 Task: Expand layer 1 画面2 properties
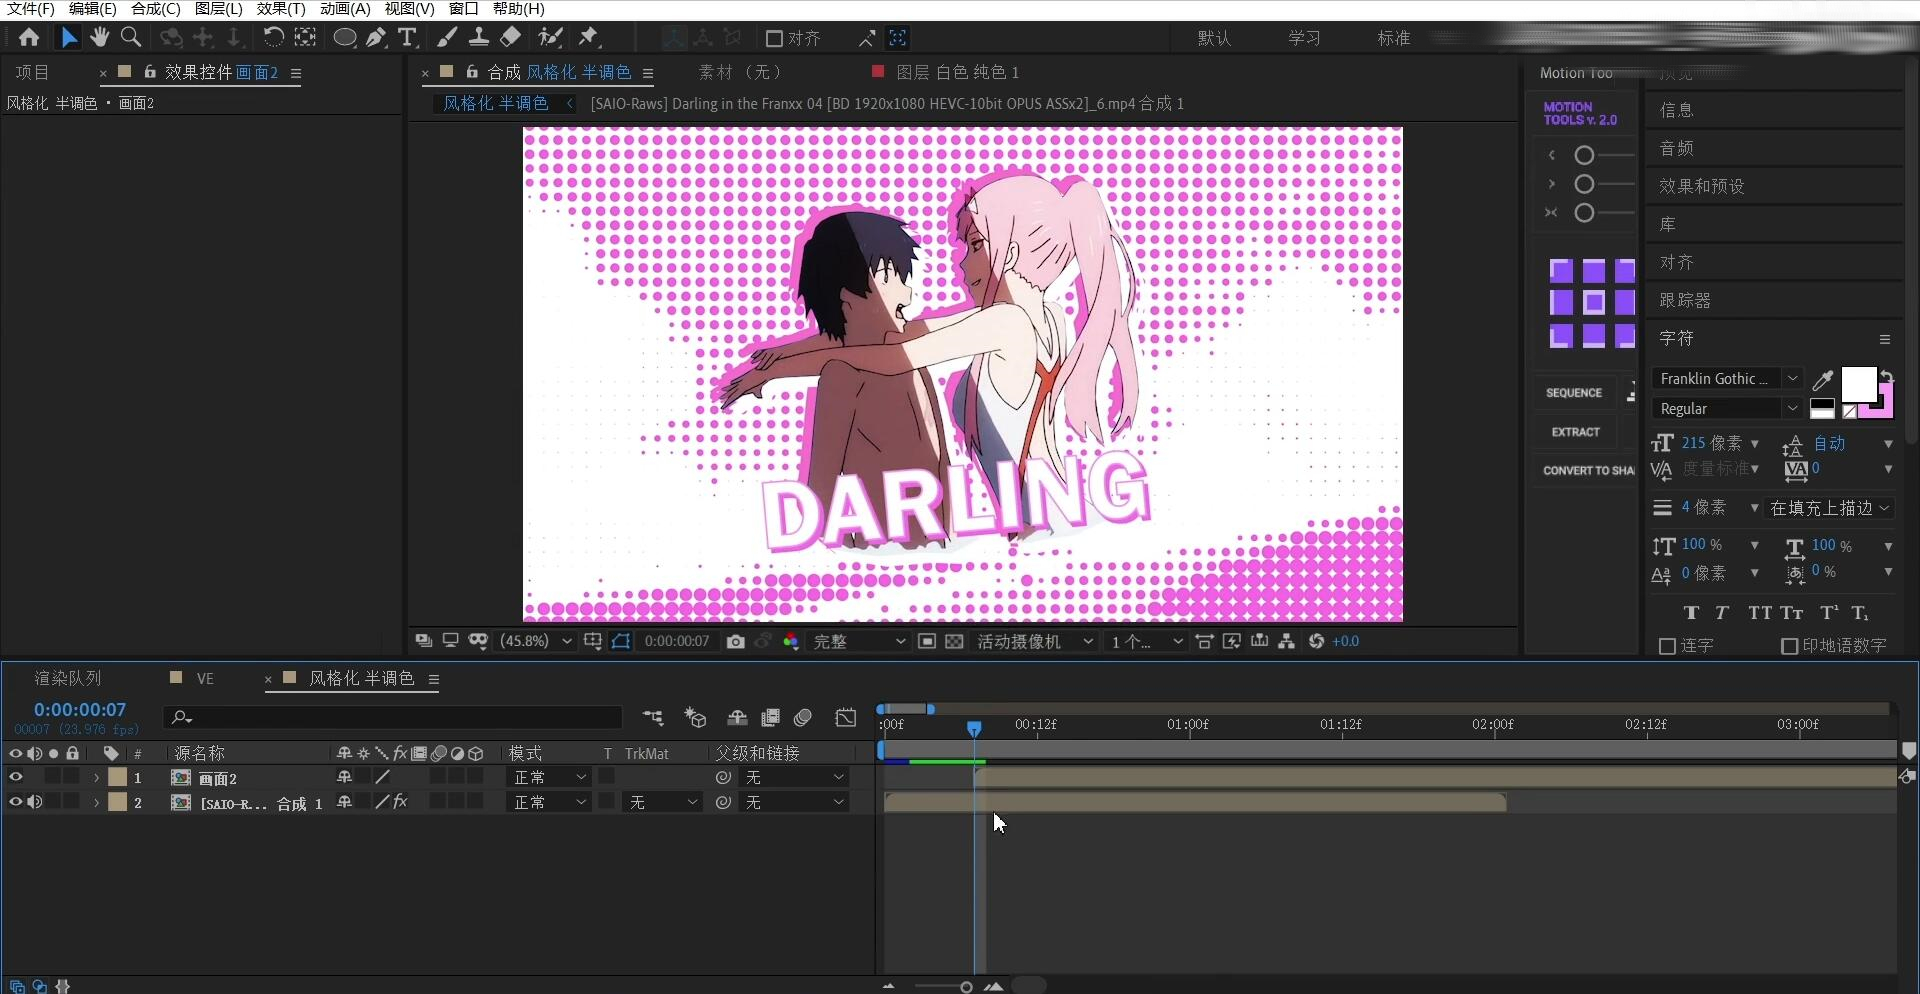click(x=96, y=778)
